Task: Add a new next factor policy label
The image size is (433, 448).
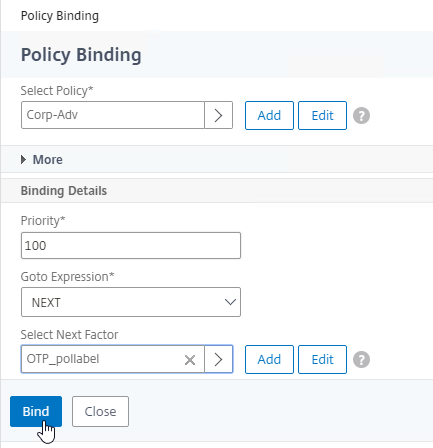Action: point(269,359)
